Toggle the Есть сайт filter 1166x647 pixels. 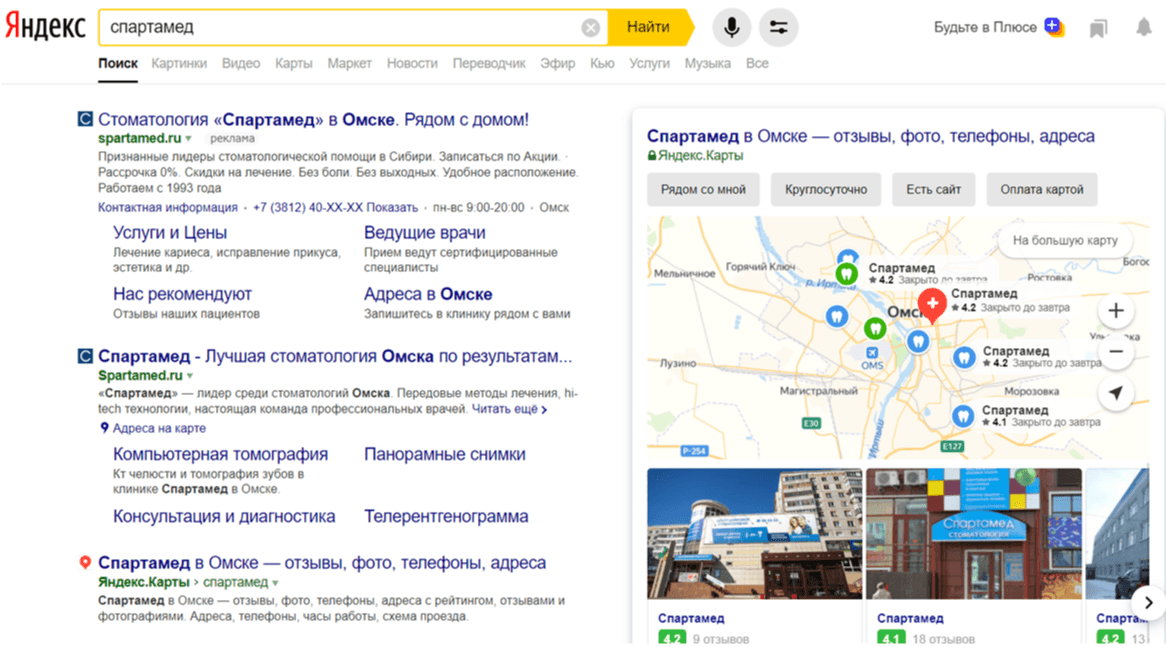[x=933, y=190]
